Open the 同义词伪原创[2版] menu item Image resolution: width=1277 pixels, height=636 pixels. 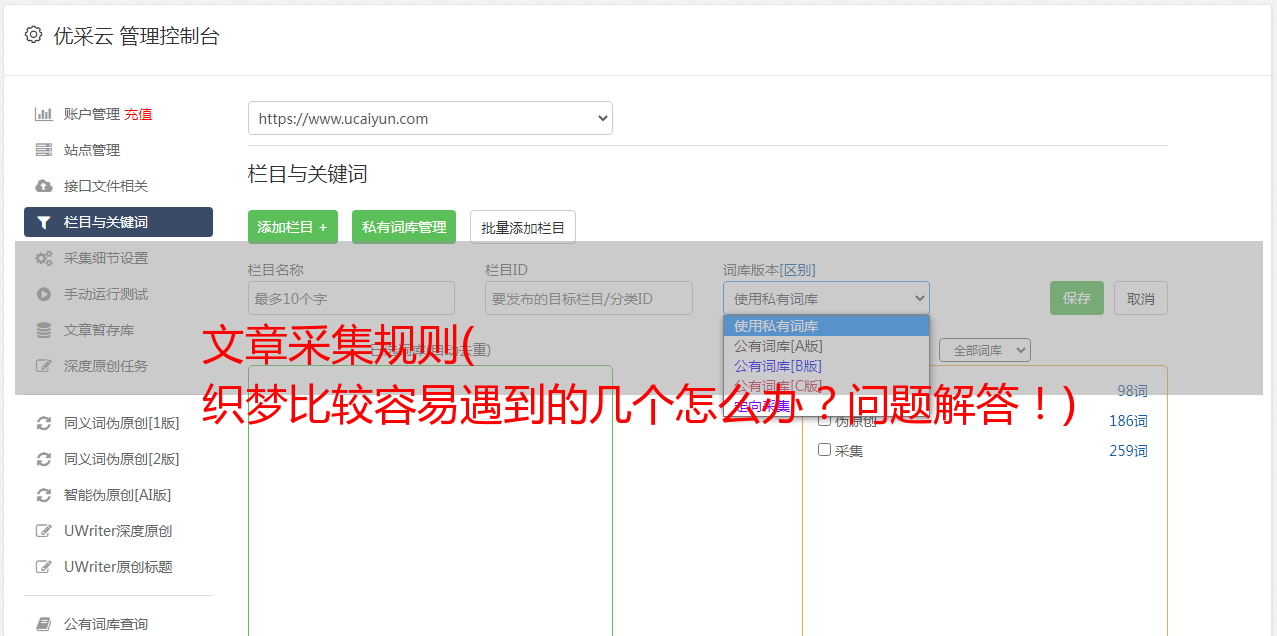point(121,459)
